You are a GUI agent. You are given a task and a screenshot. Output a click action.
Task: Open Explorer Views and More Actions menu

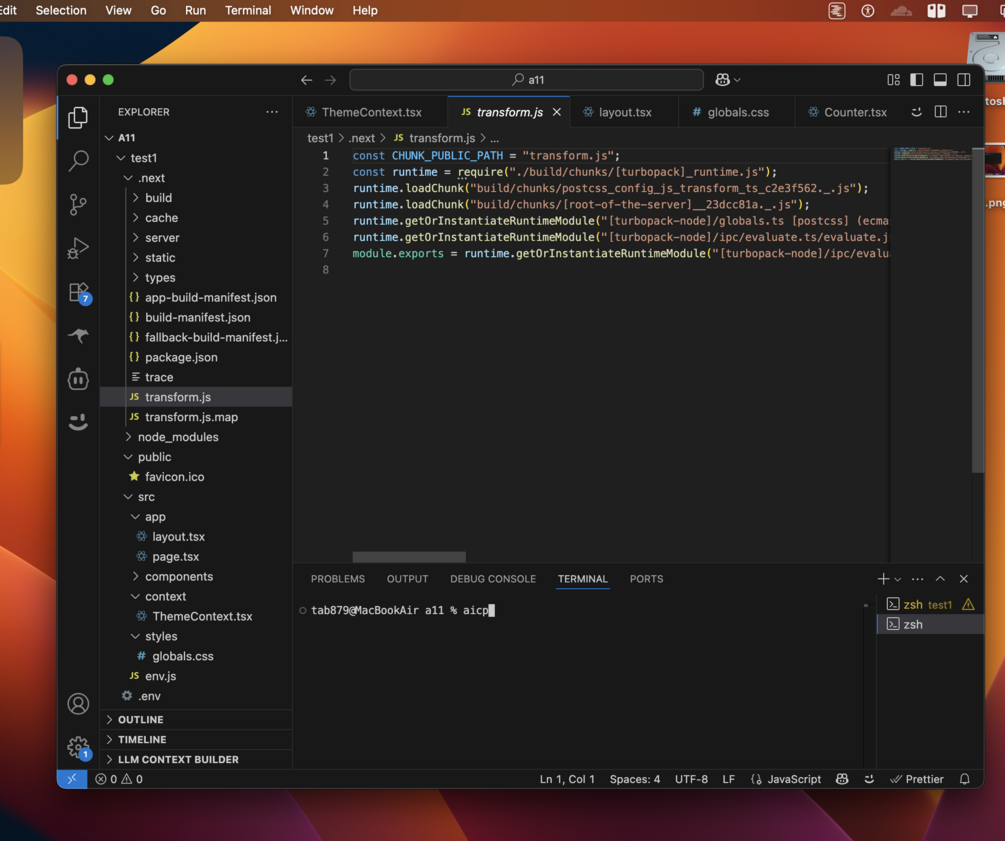[272, 112]
